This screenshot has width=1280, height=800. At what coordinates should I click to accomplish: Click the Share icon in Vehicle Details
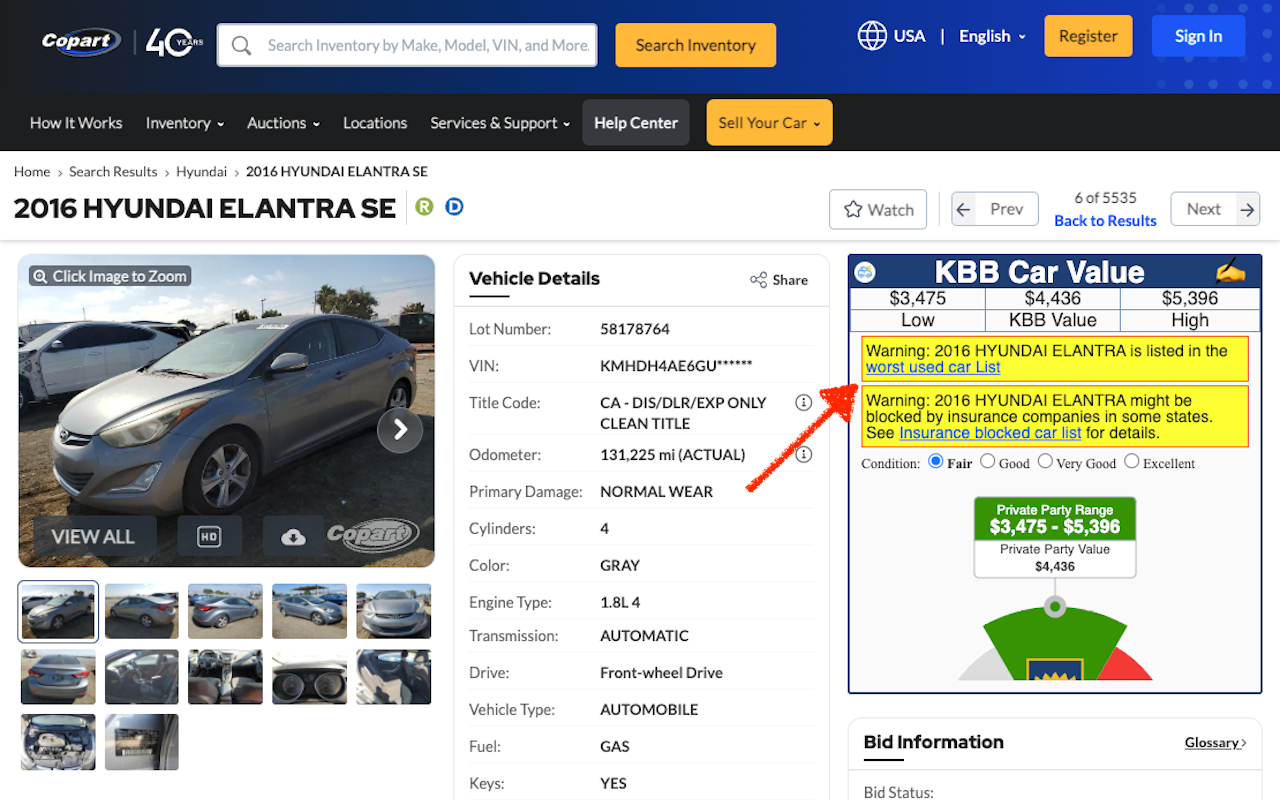pyautogui.click(x=758, y=280)
